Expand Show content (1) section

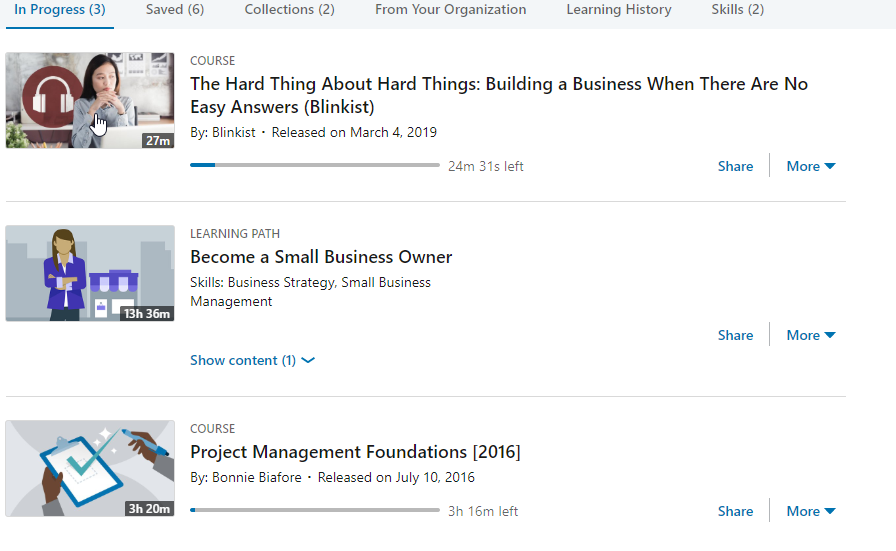252,360
